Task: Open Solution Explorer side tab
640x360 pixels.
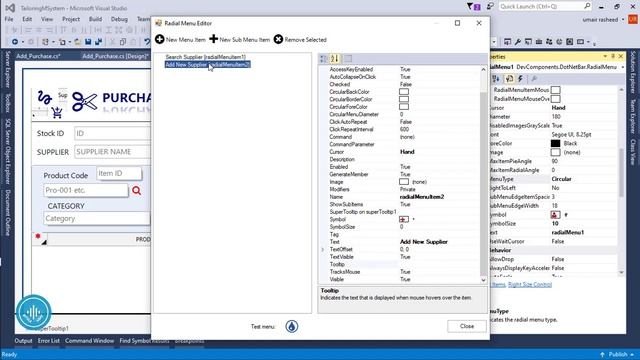Action: tap(633, 72)
